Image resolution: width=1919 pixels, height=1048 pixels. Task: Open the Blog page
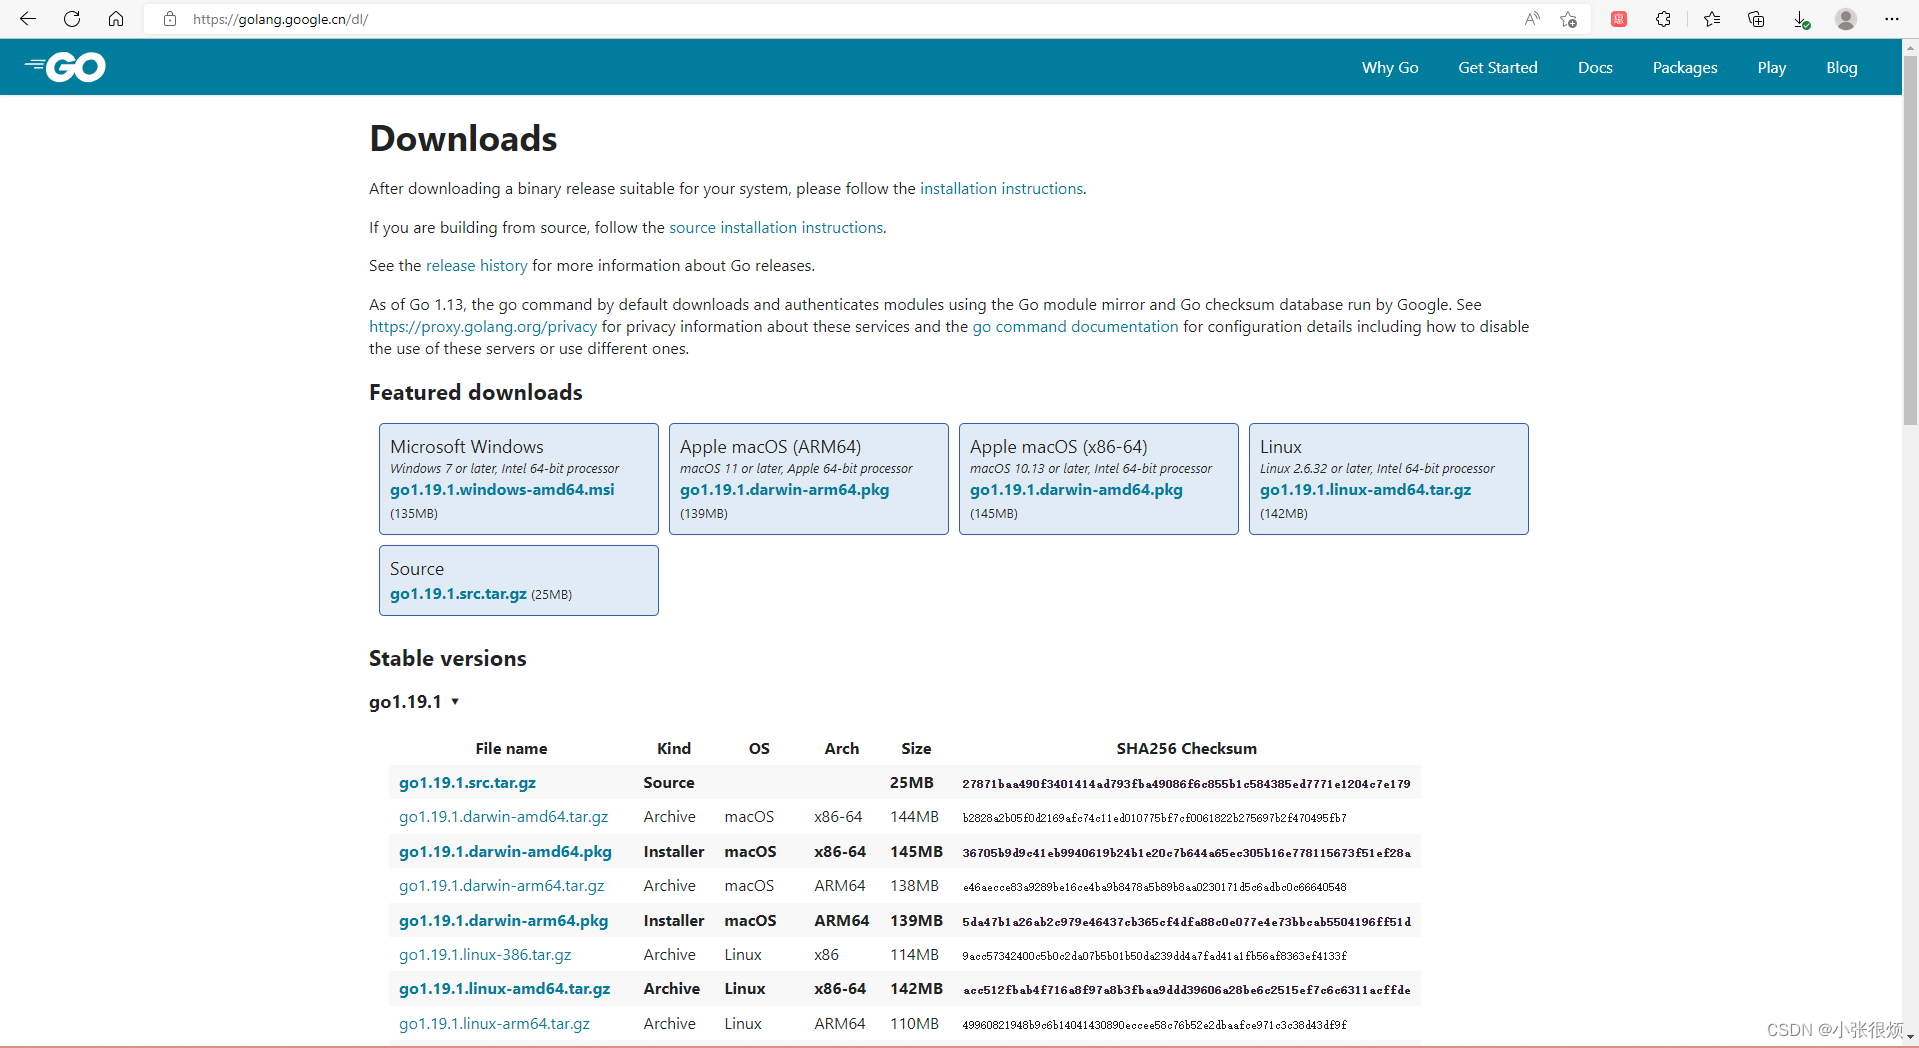pos(1841,68)
